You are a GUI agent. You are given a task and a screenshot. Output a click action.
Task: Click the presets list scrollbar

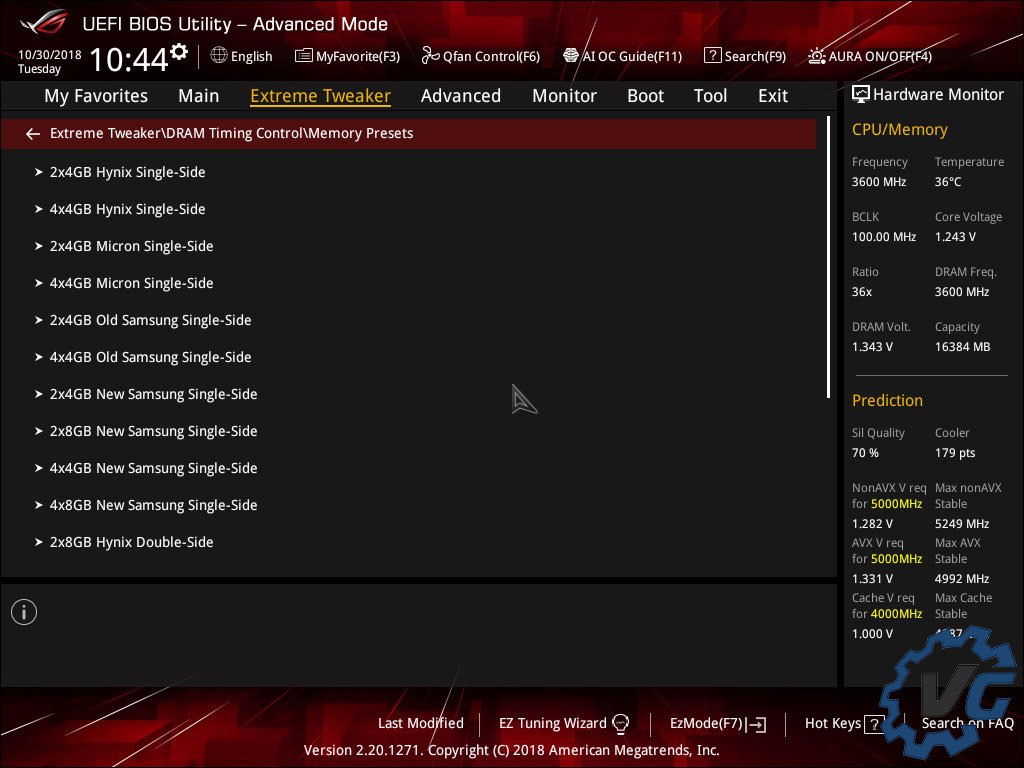click(828, 257)
